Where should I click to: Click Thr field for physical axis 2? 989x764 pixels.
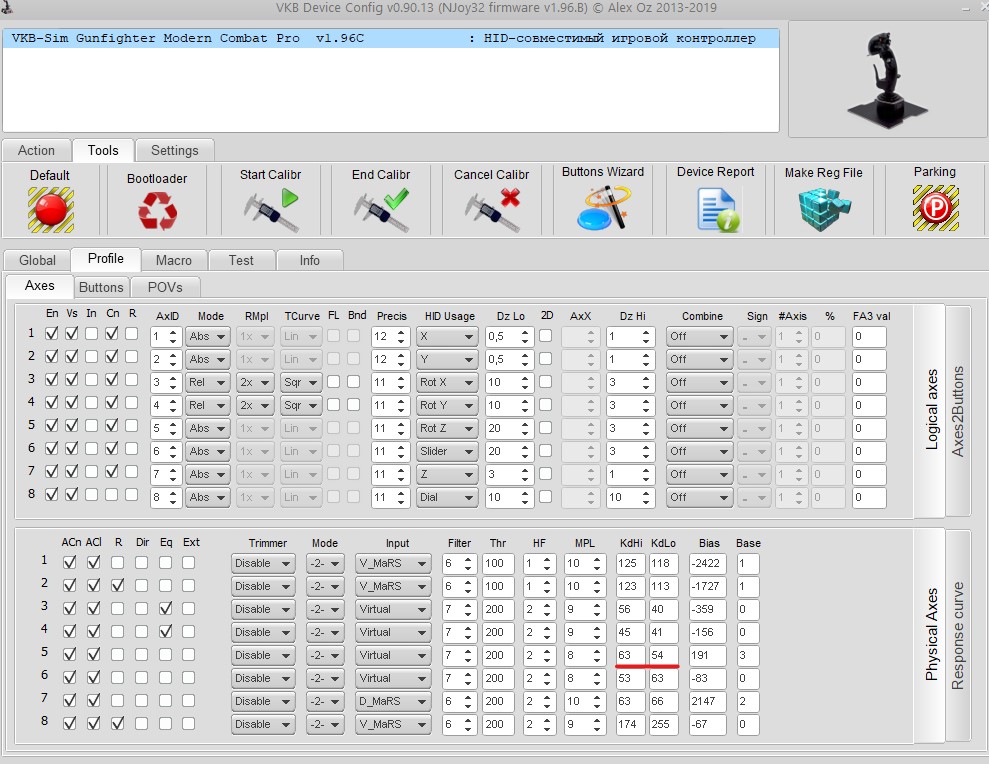click(x=498, y=586)
